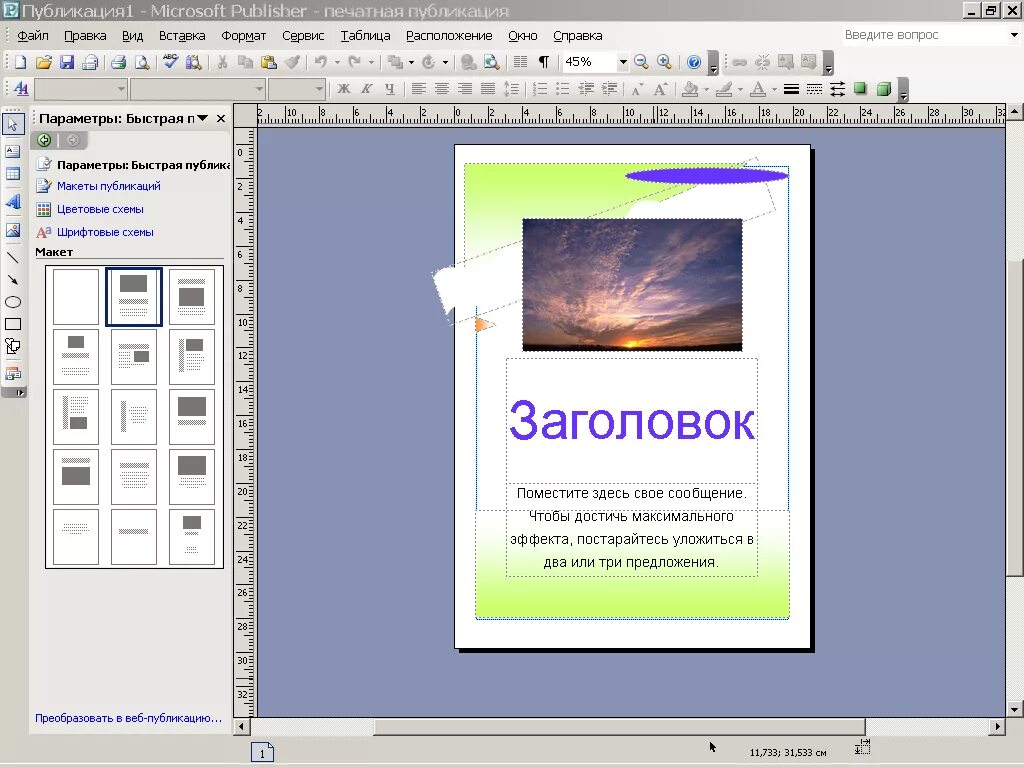Expand Standard toolbar options arrow
1024x768 pixels.
[x=713, y=63]
